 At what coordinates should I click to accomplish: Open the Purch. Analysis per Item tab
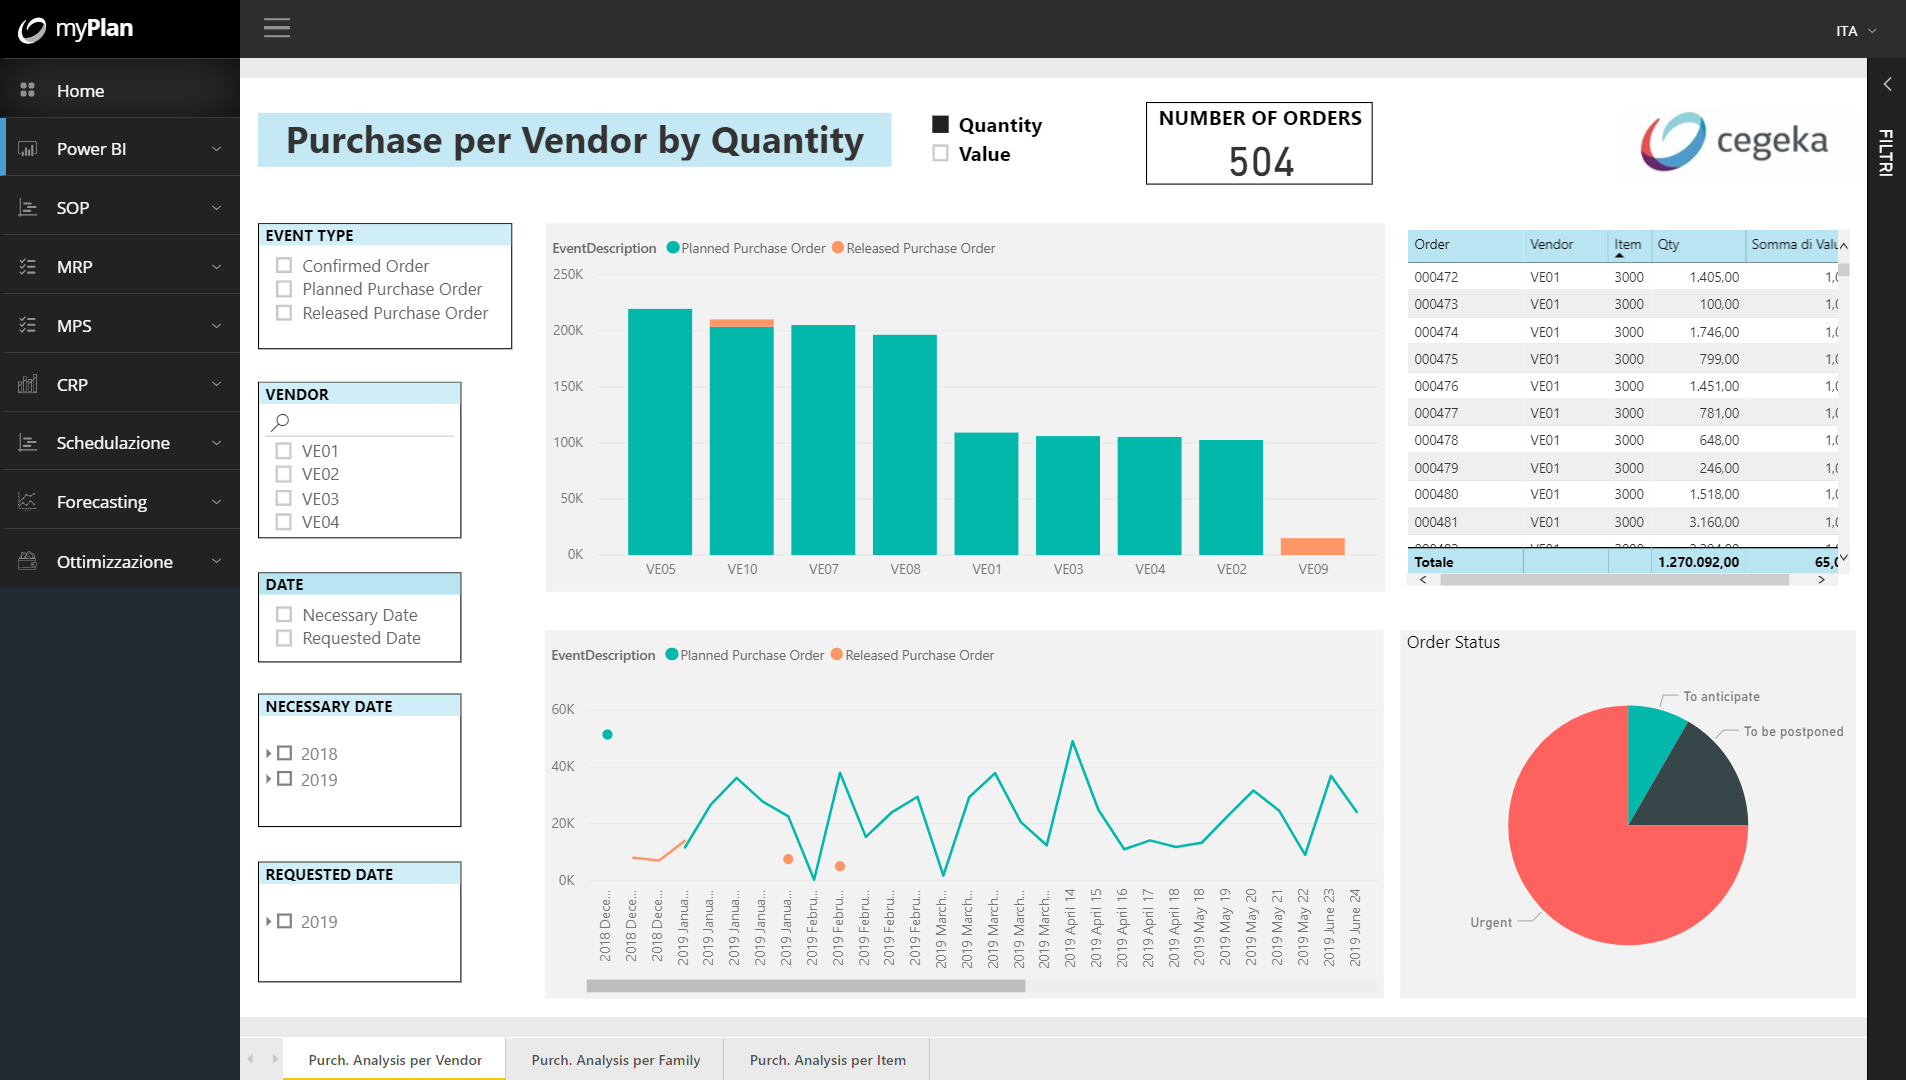click(828, 1060)
